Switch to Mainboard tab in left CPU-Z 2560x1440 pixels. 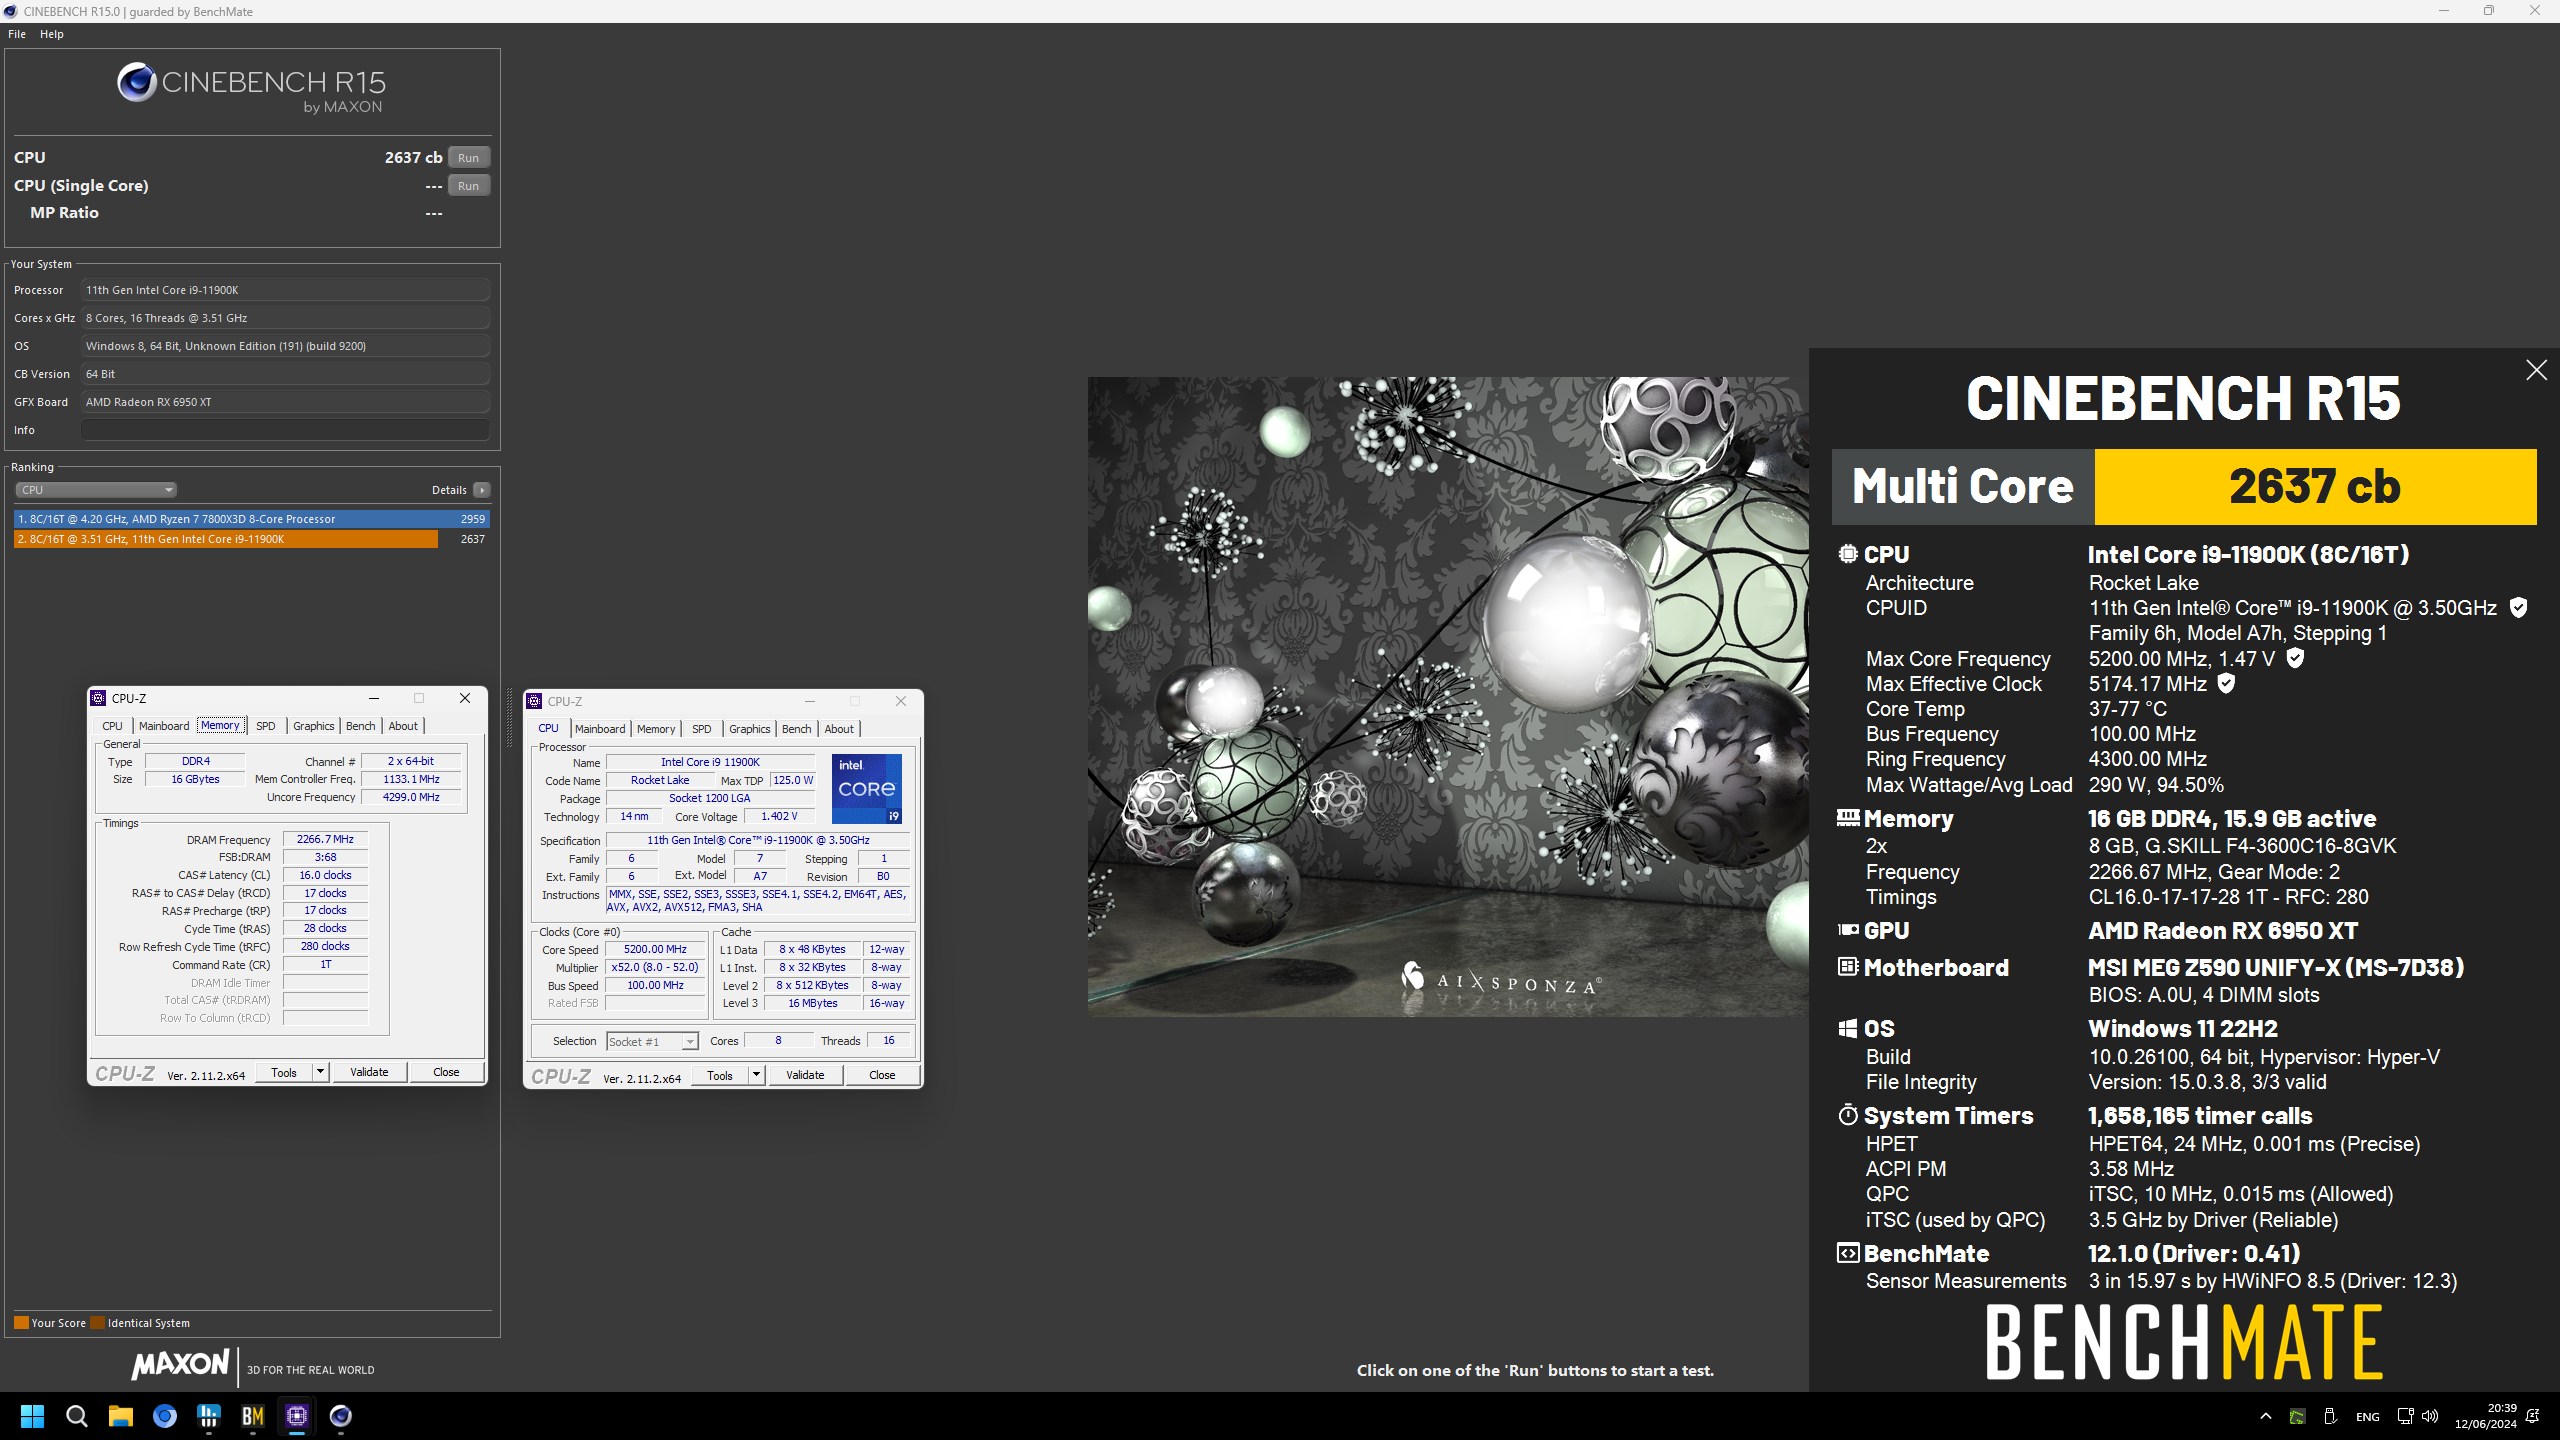point(164,726)
